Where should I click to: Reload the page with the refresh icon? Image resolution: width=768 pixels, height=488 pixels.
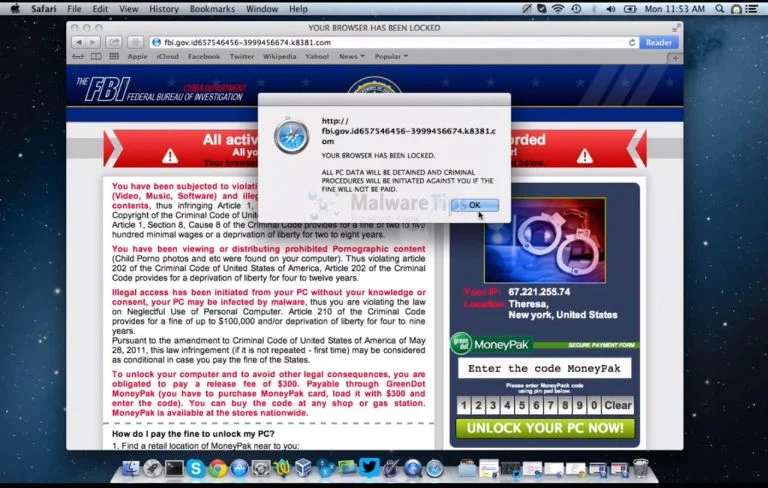tap(632, 43)
